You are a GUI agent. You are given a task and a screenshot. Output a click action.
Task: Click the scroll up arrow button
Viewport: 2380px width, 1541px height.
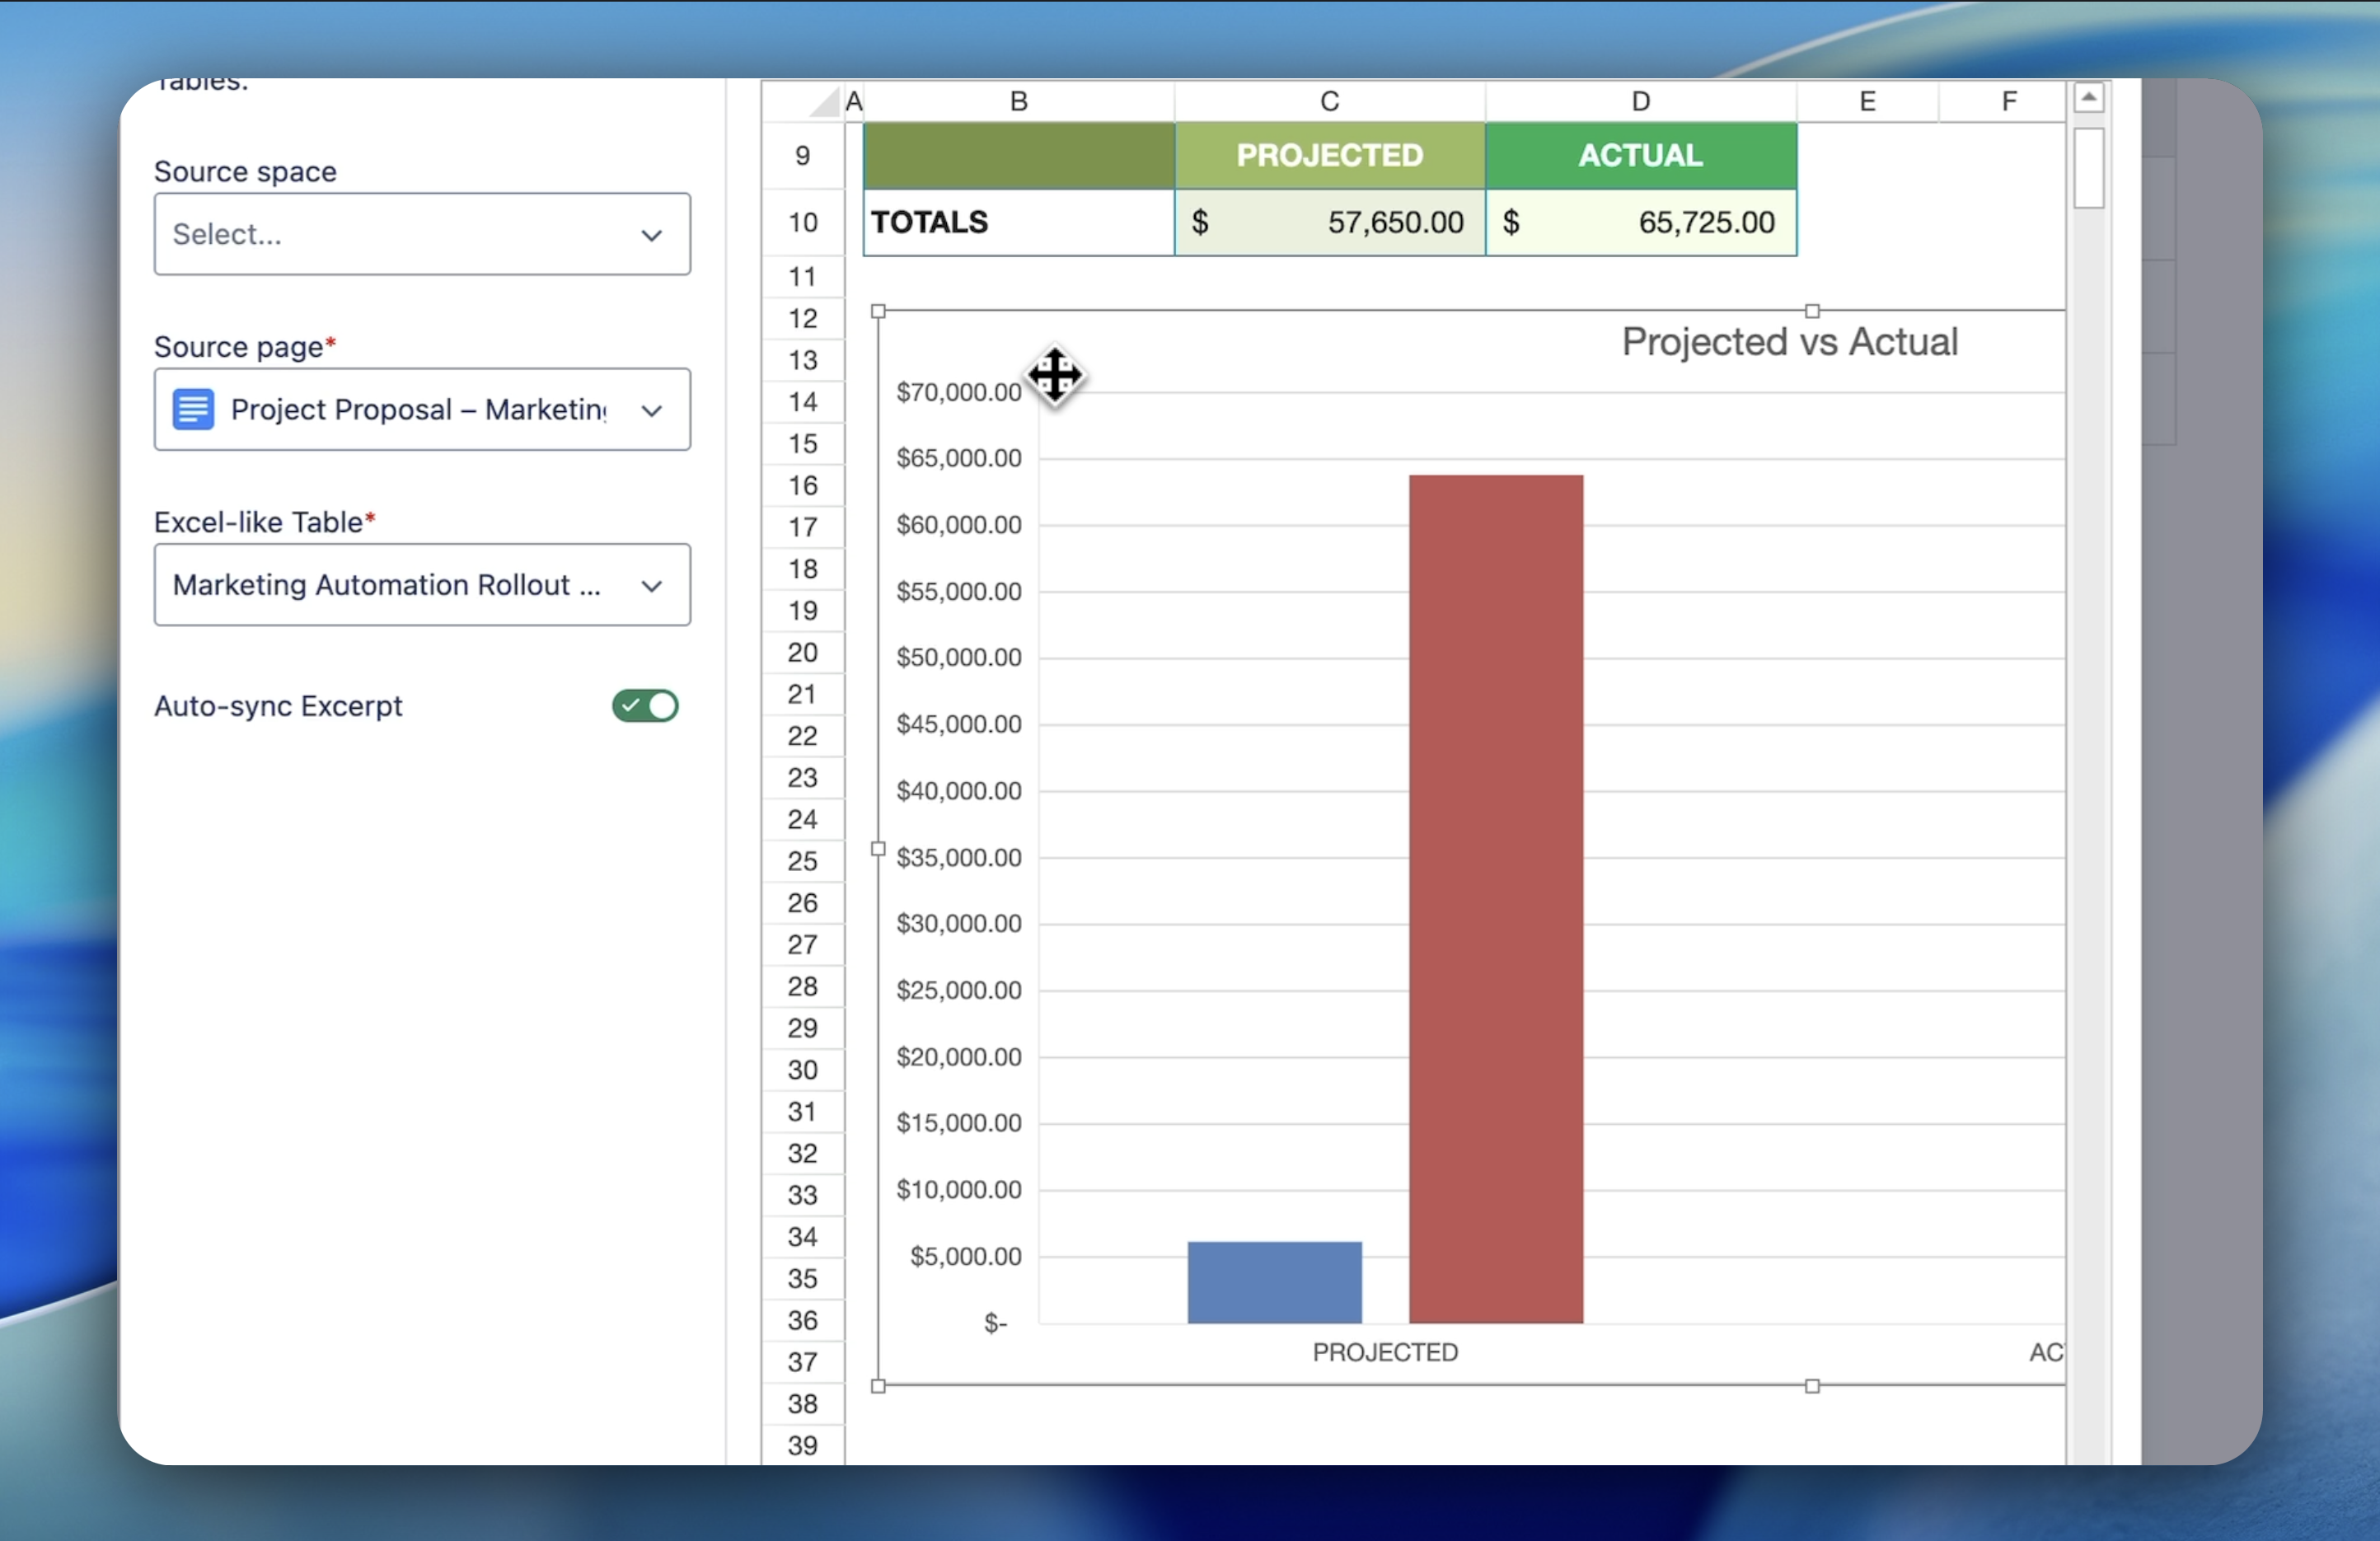point(2088,97)
